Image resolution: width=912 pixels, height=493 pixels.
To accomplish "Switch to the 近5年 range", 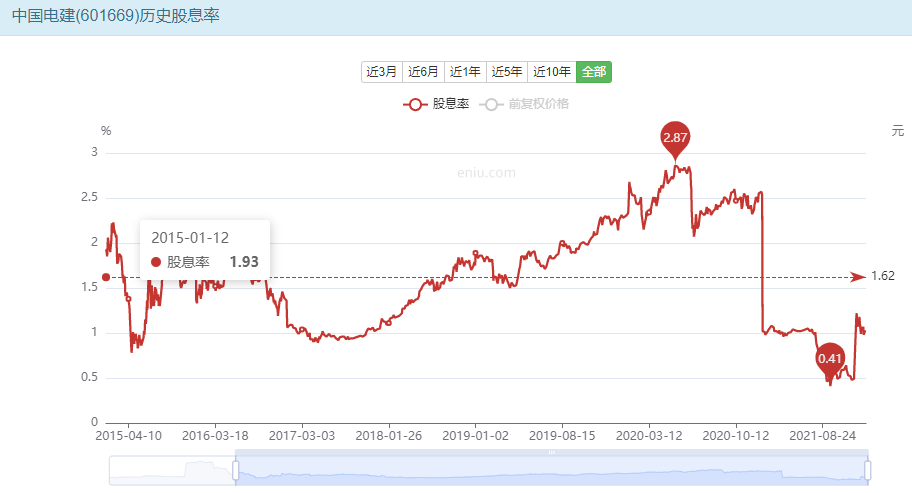I will 507,72.
